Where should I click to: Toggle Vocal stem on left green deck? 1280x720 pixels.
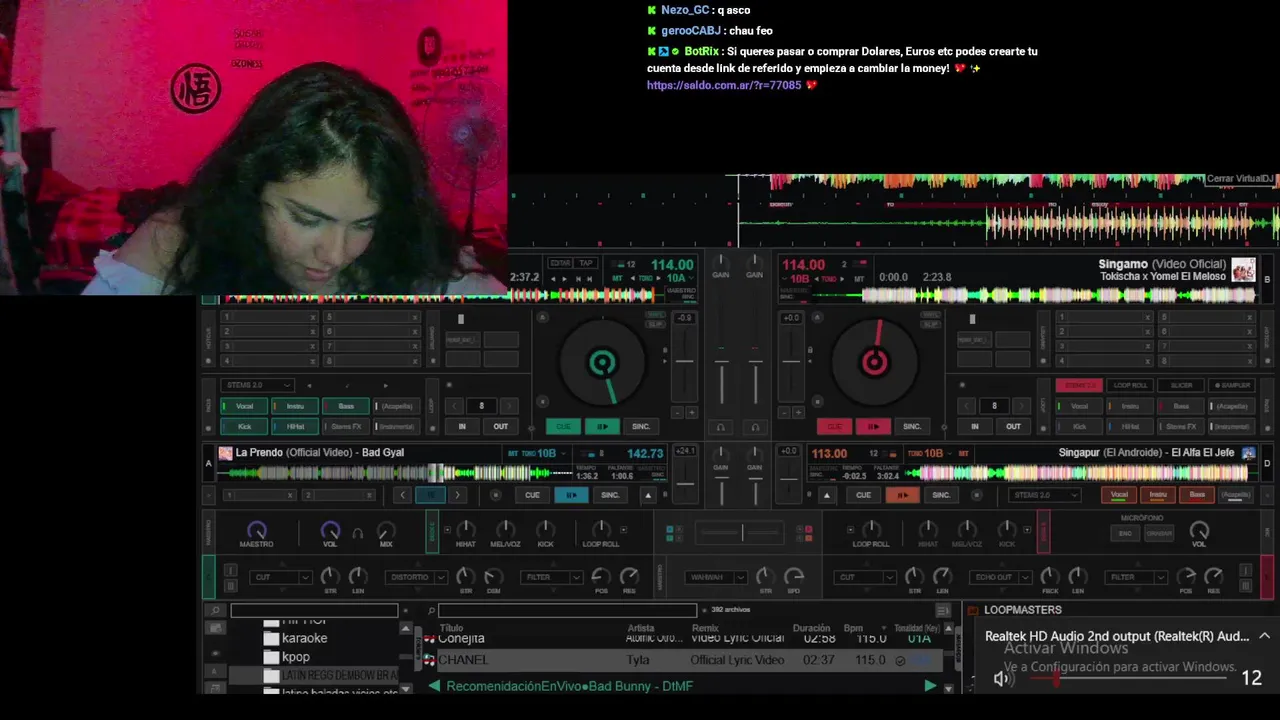point(244,406)
